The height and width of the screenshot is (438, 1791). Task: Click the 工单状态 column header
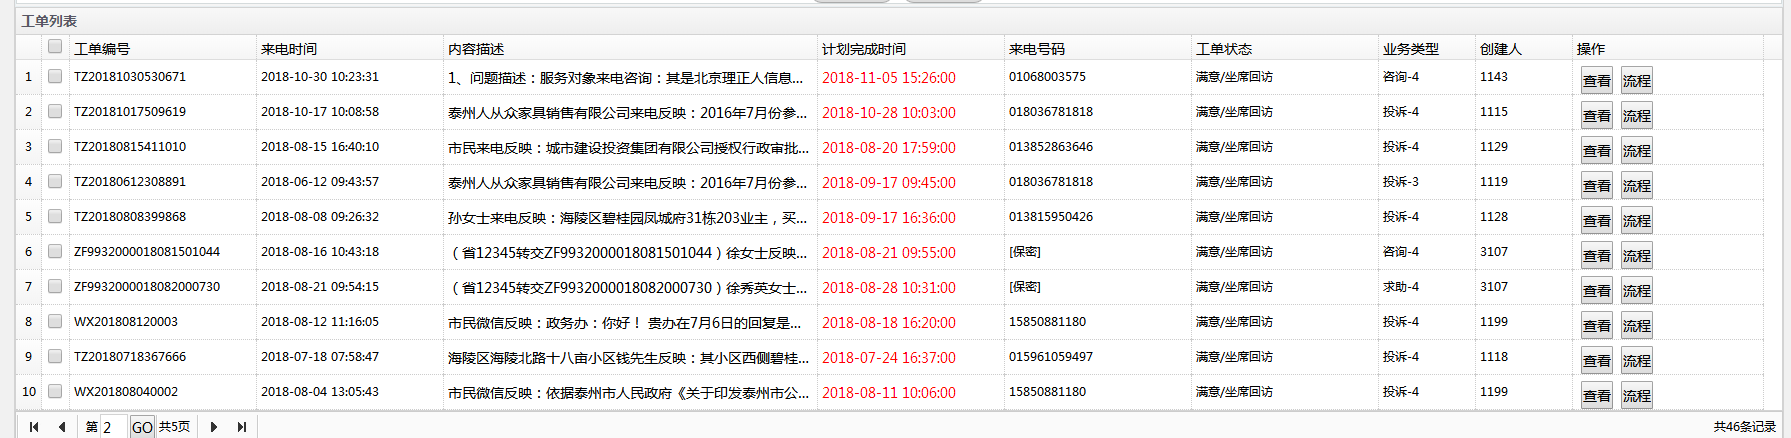(1224, 49)
